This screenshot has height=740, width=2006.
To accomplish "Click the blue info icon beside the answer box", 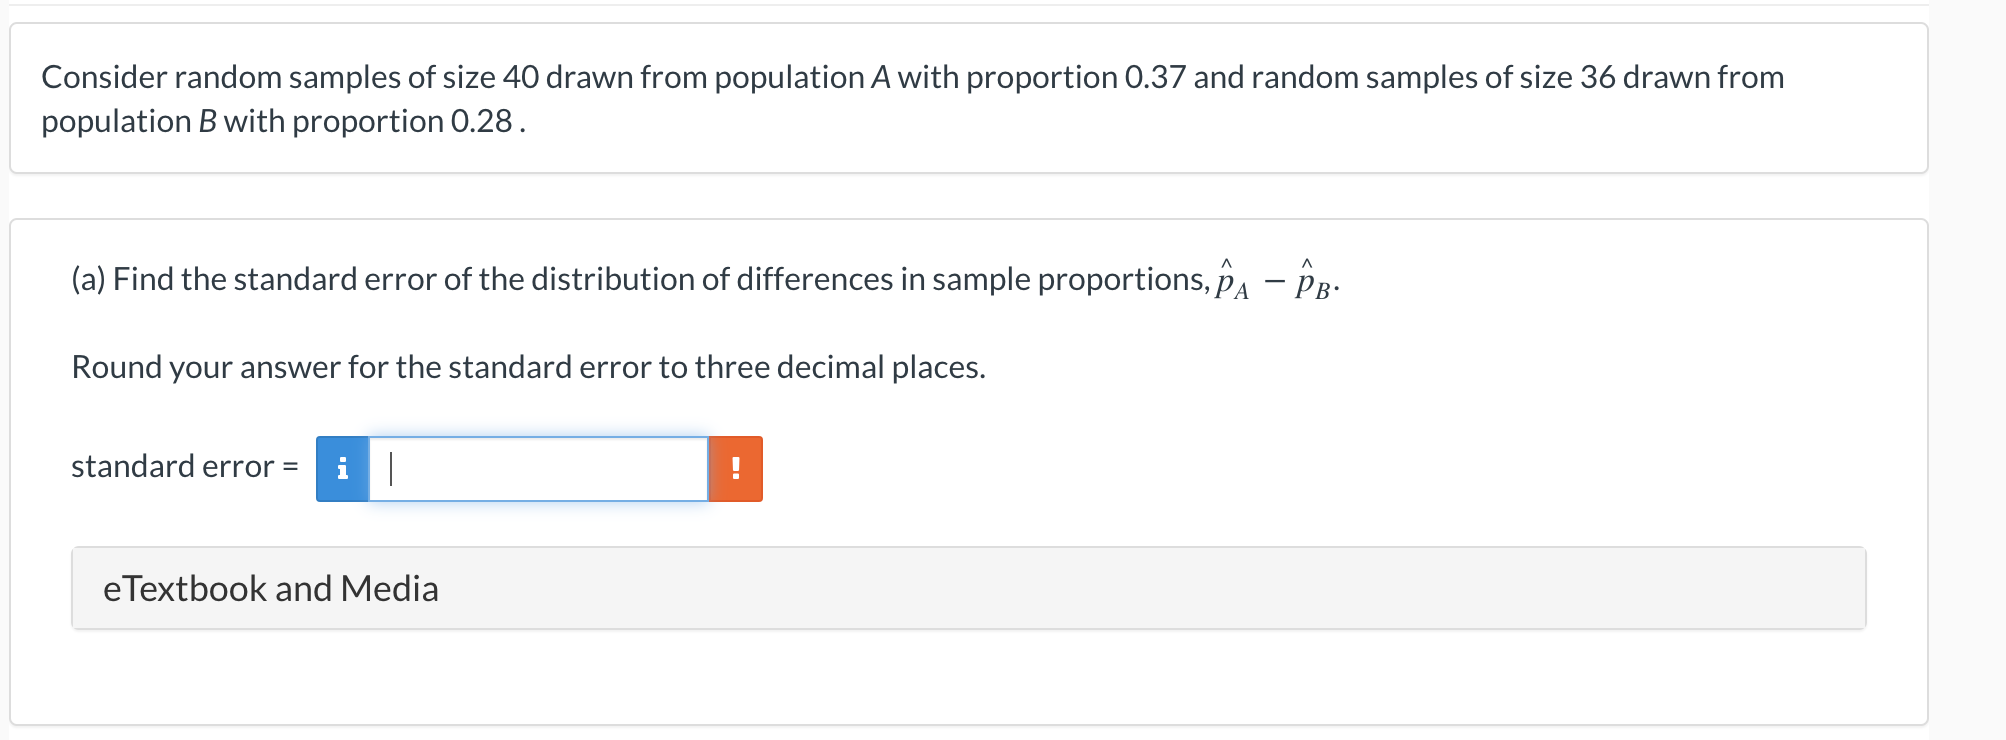I will click(342, 468).
